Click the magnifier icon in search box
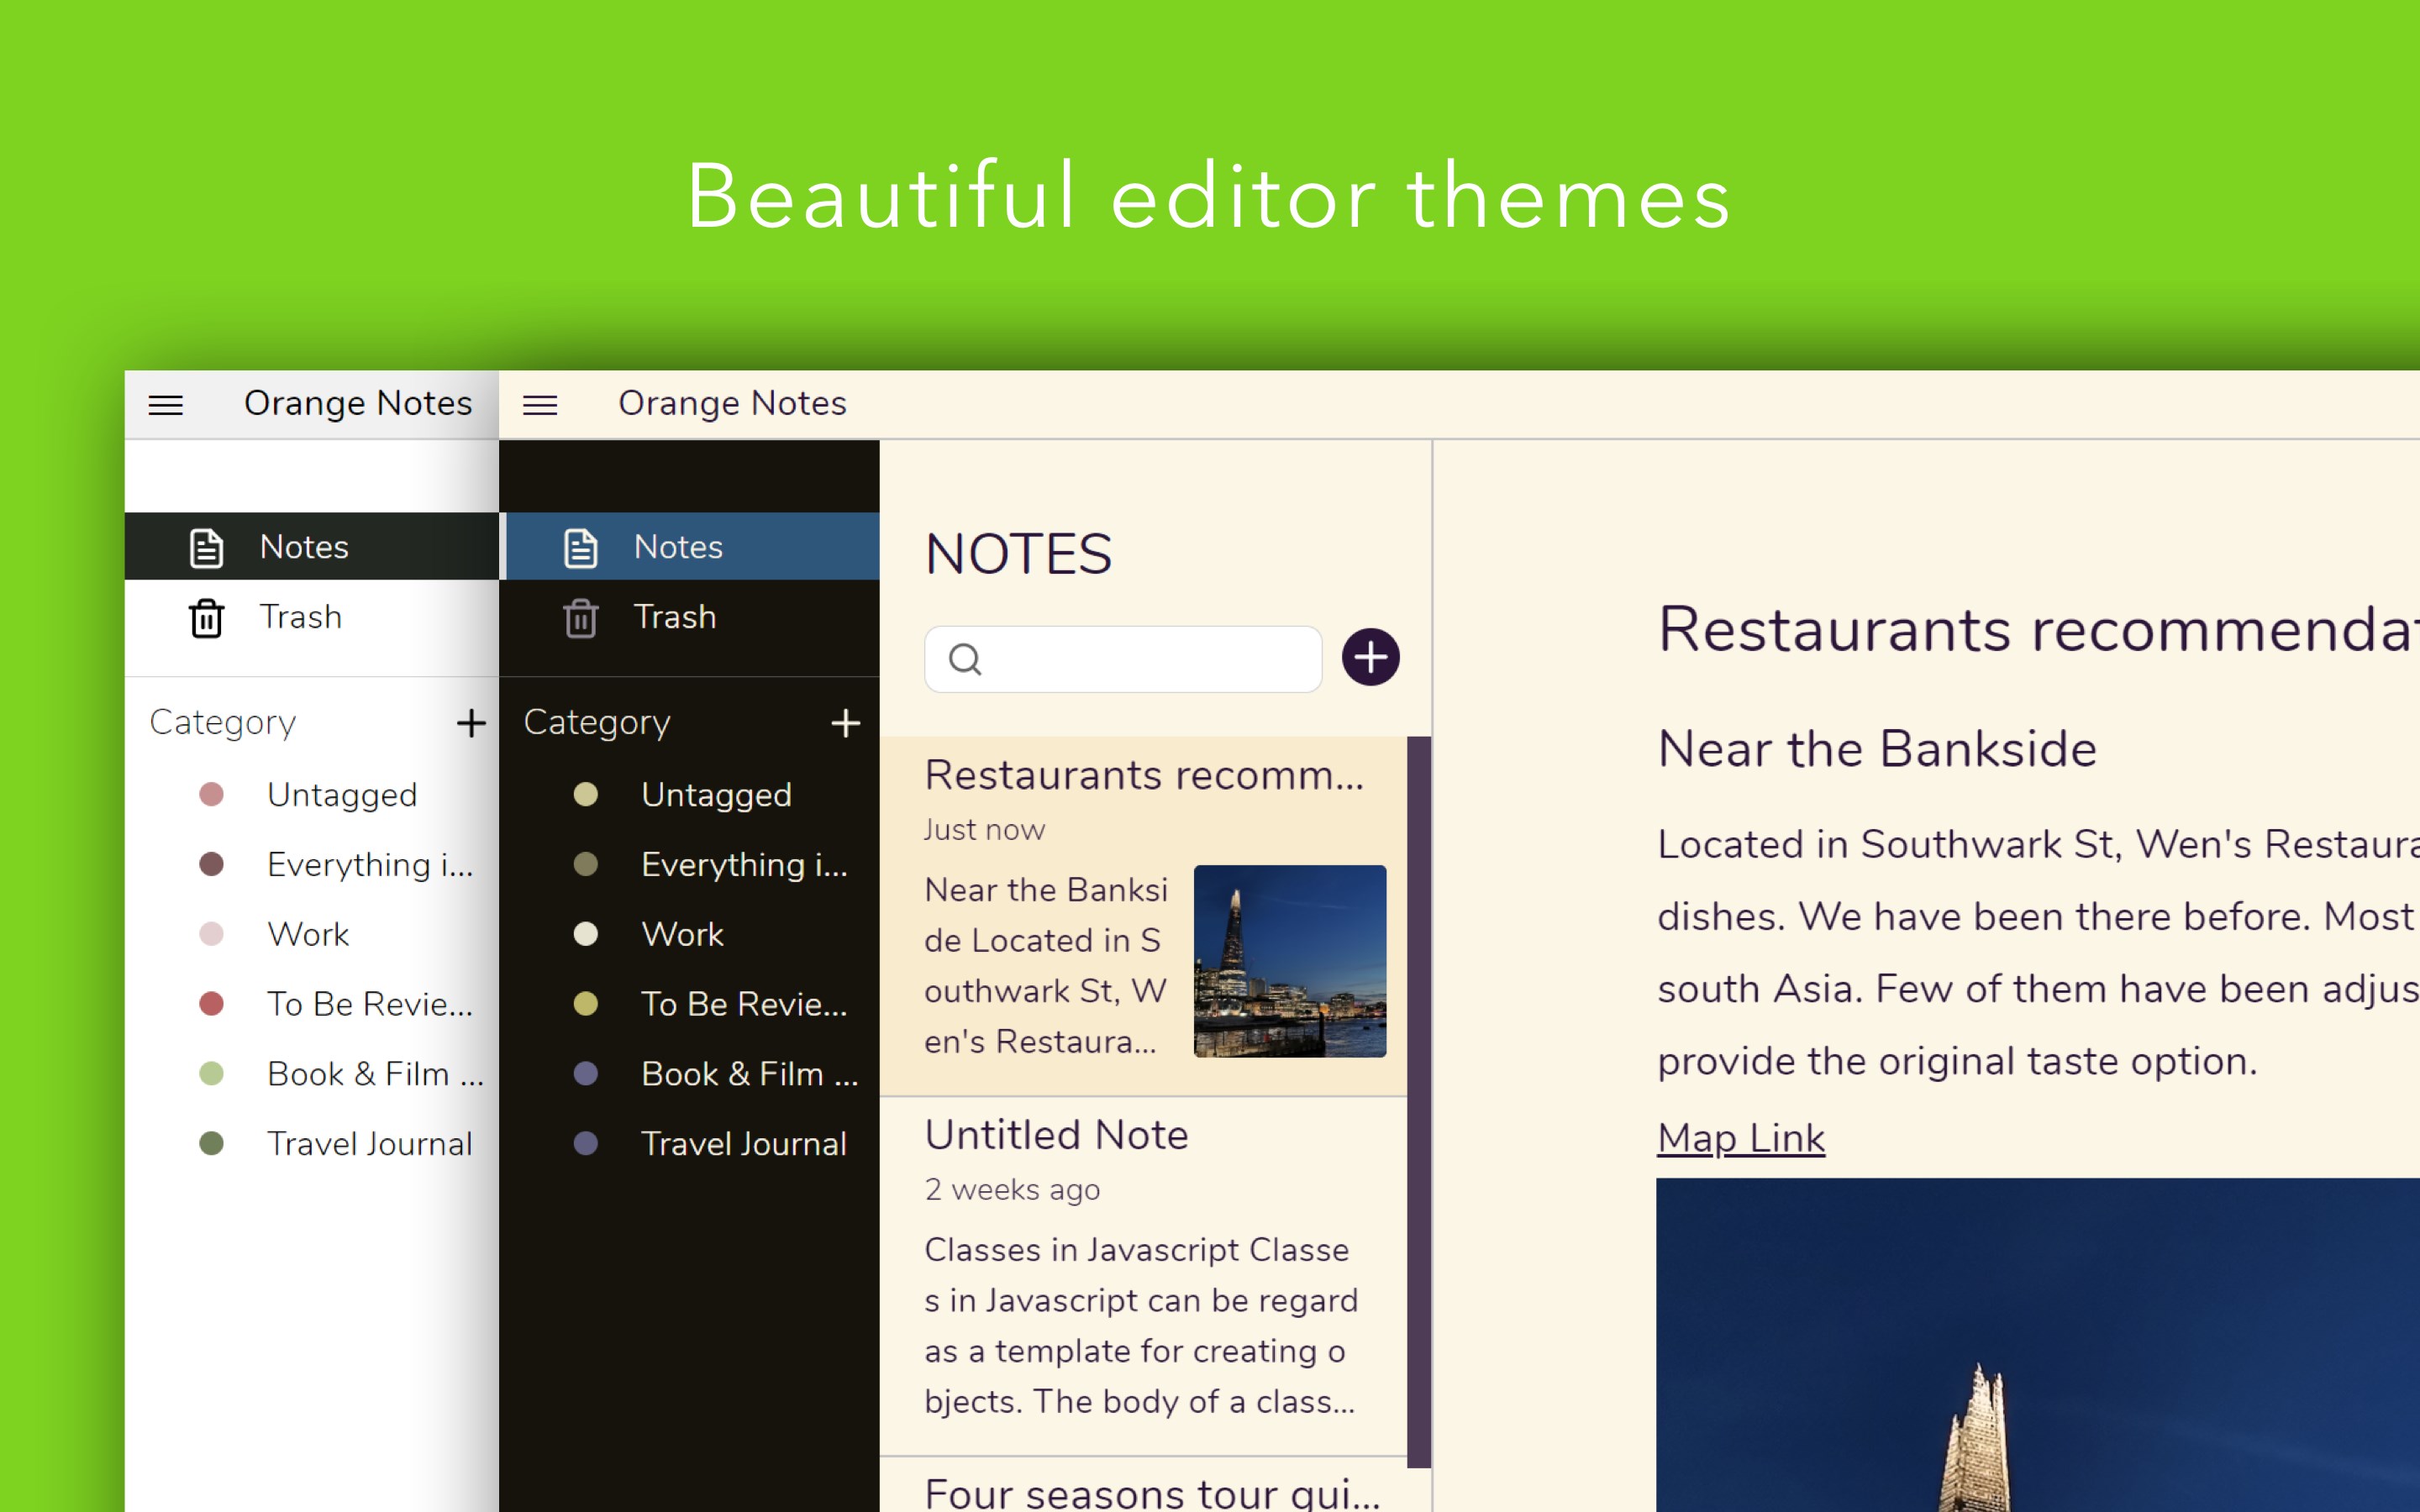This screenshot has width=2420, height=1512. tap(965, 660)
